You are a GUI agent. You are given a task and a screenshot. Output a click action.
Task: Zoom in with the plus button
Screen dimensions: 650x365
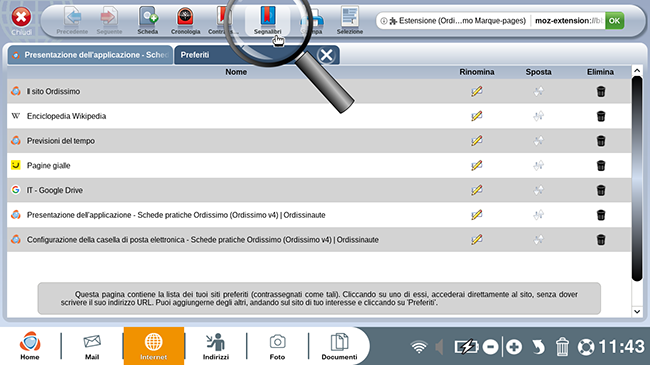[x=514, y=347]
